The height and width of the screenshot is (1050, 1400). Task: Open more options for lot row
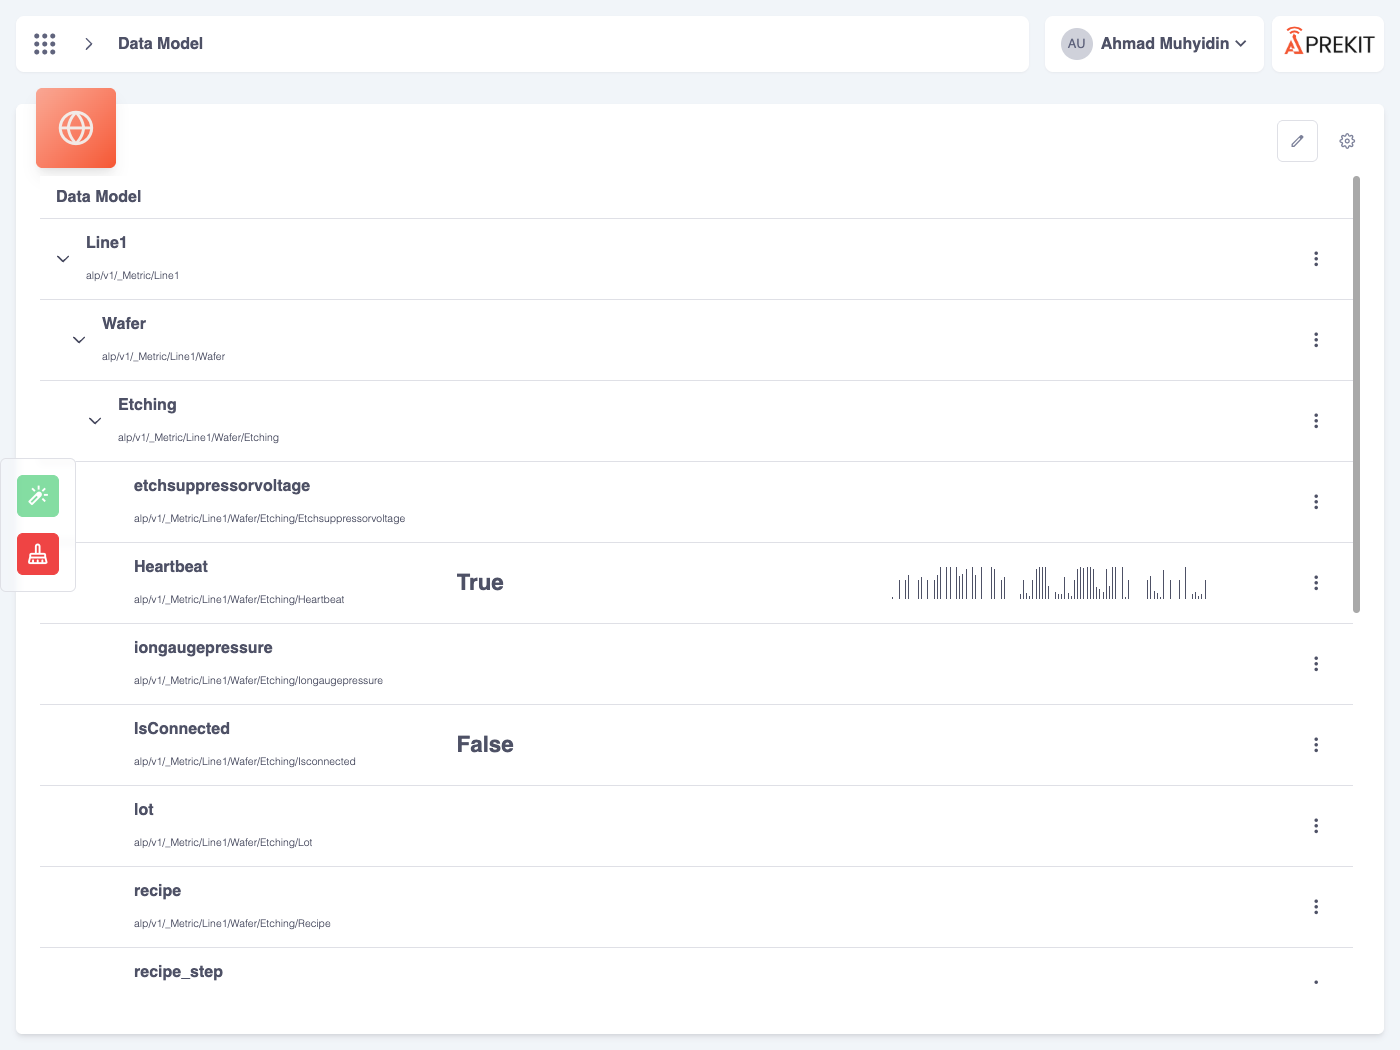(x=1316, y=826)
